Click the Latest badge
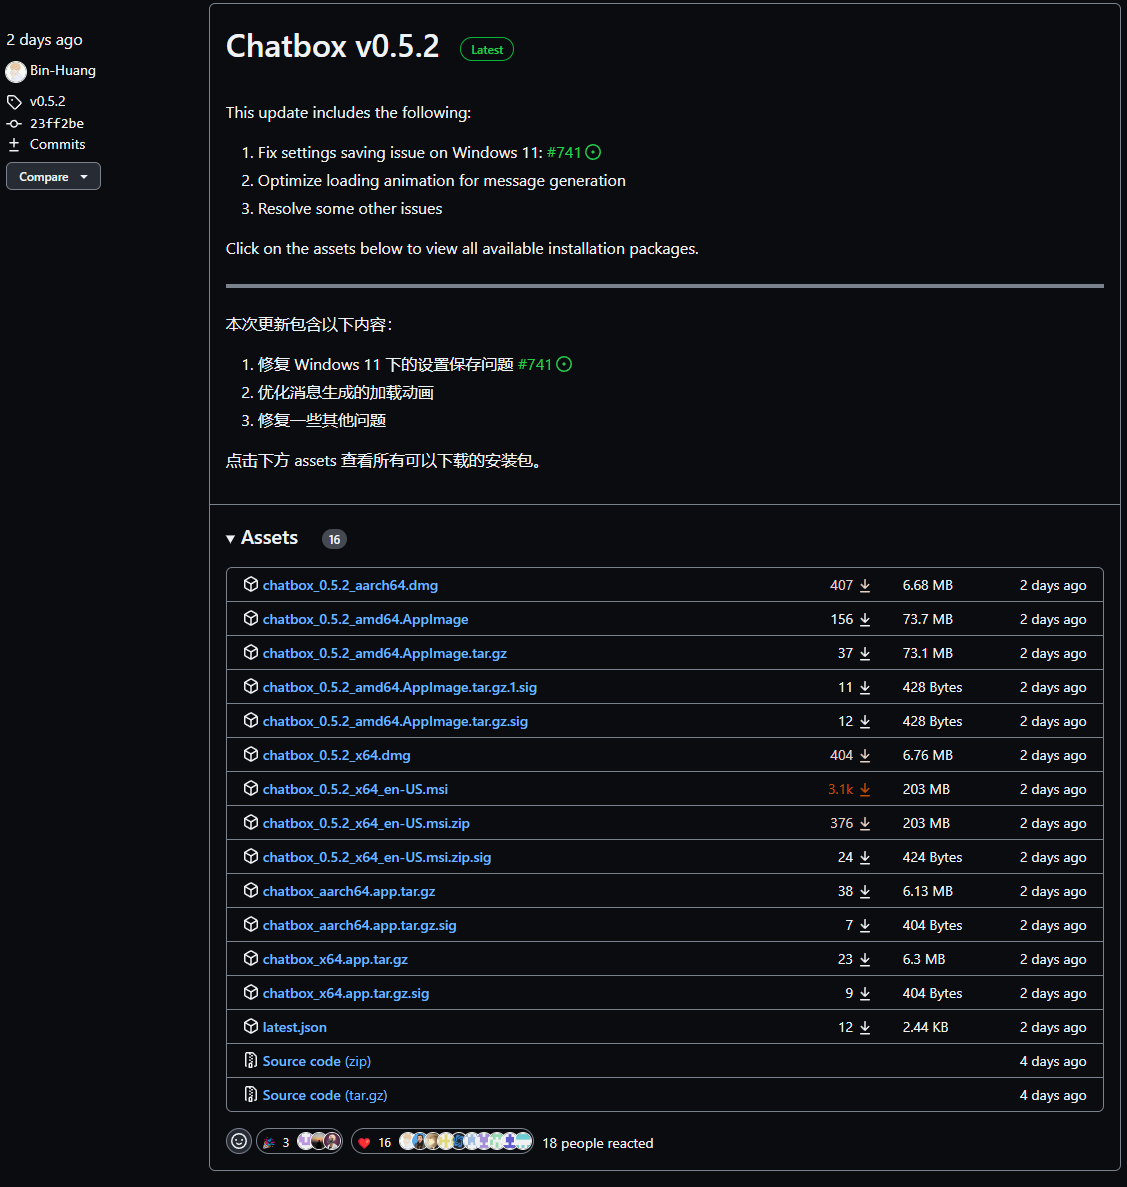 click(x=486, y=48)
